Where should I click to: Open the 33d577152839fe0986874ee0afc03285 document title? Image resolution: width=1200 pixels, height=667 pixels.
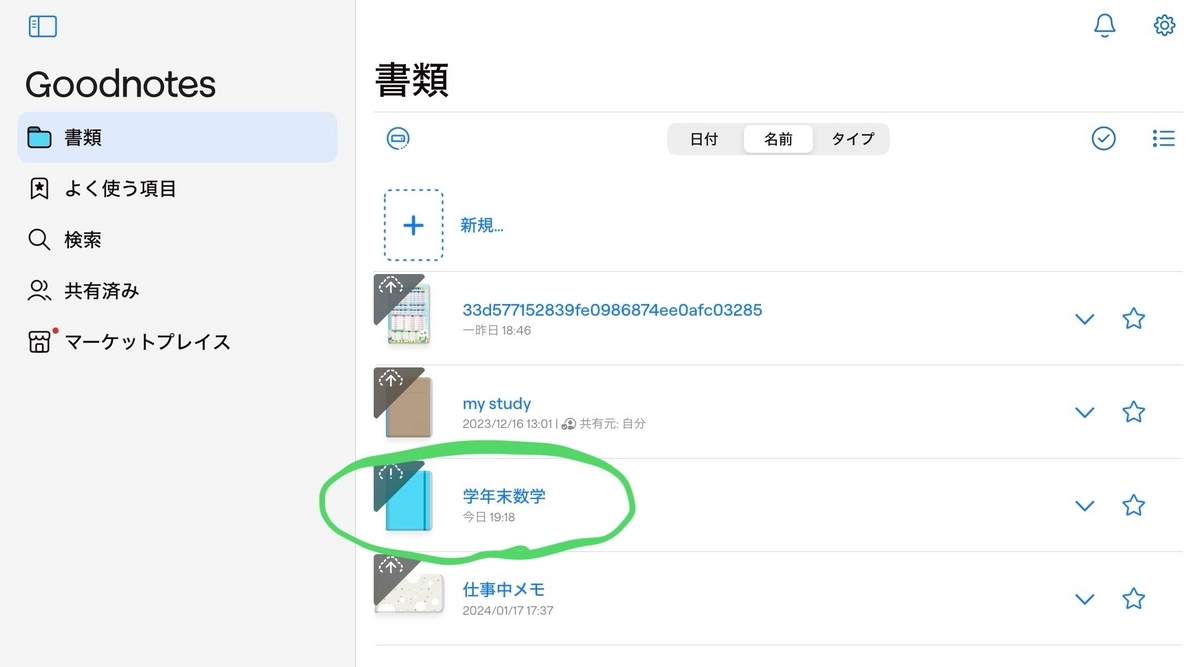coord(612,310)
